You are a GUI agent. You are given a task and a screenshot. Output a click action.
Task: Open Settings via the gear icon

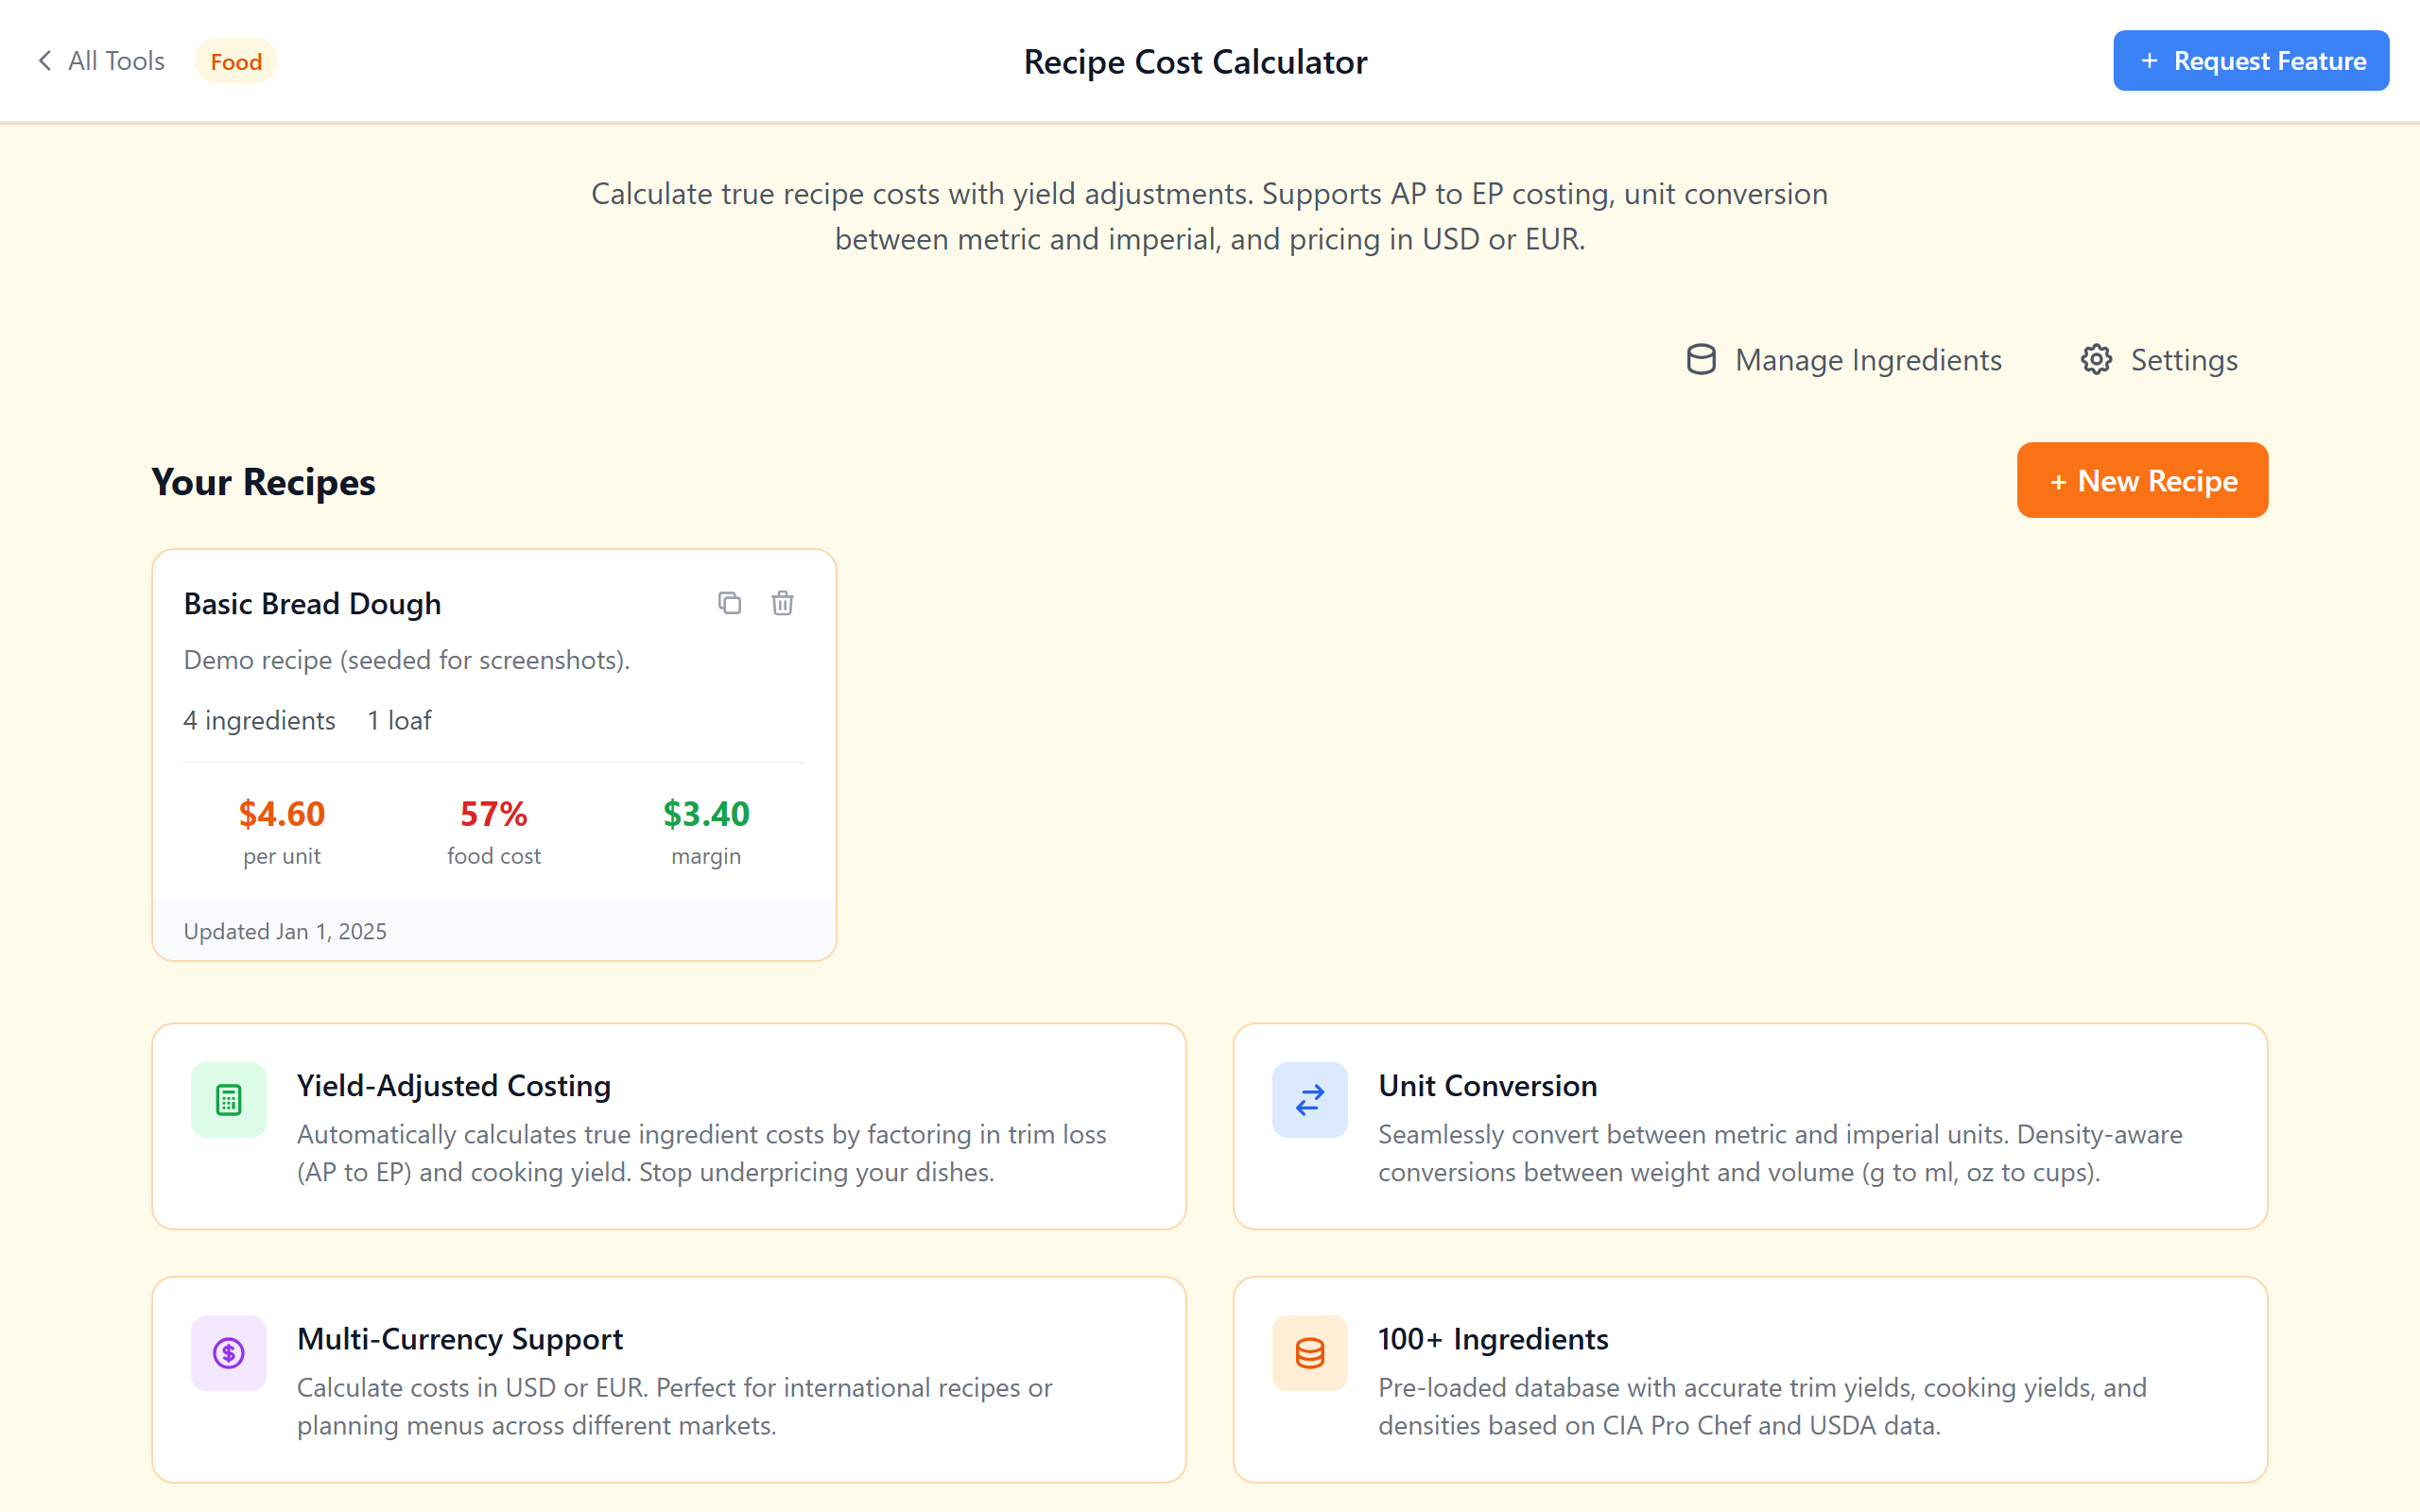click(2096, 359)
